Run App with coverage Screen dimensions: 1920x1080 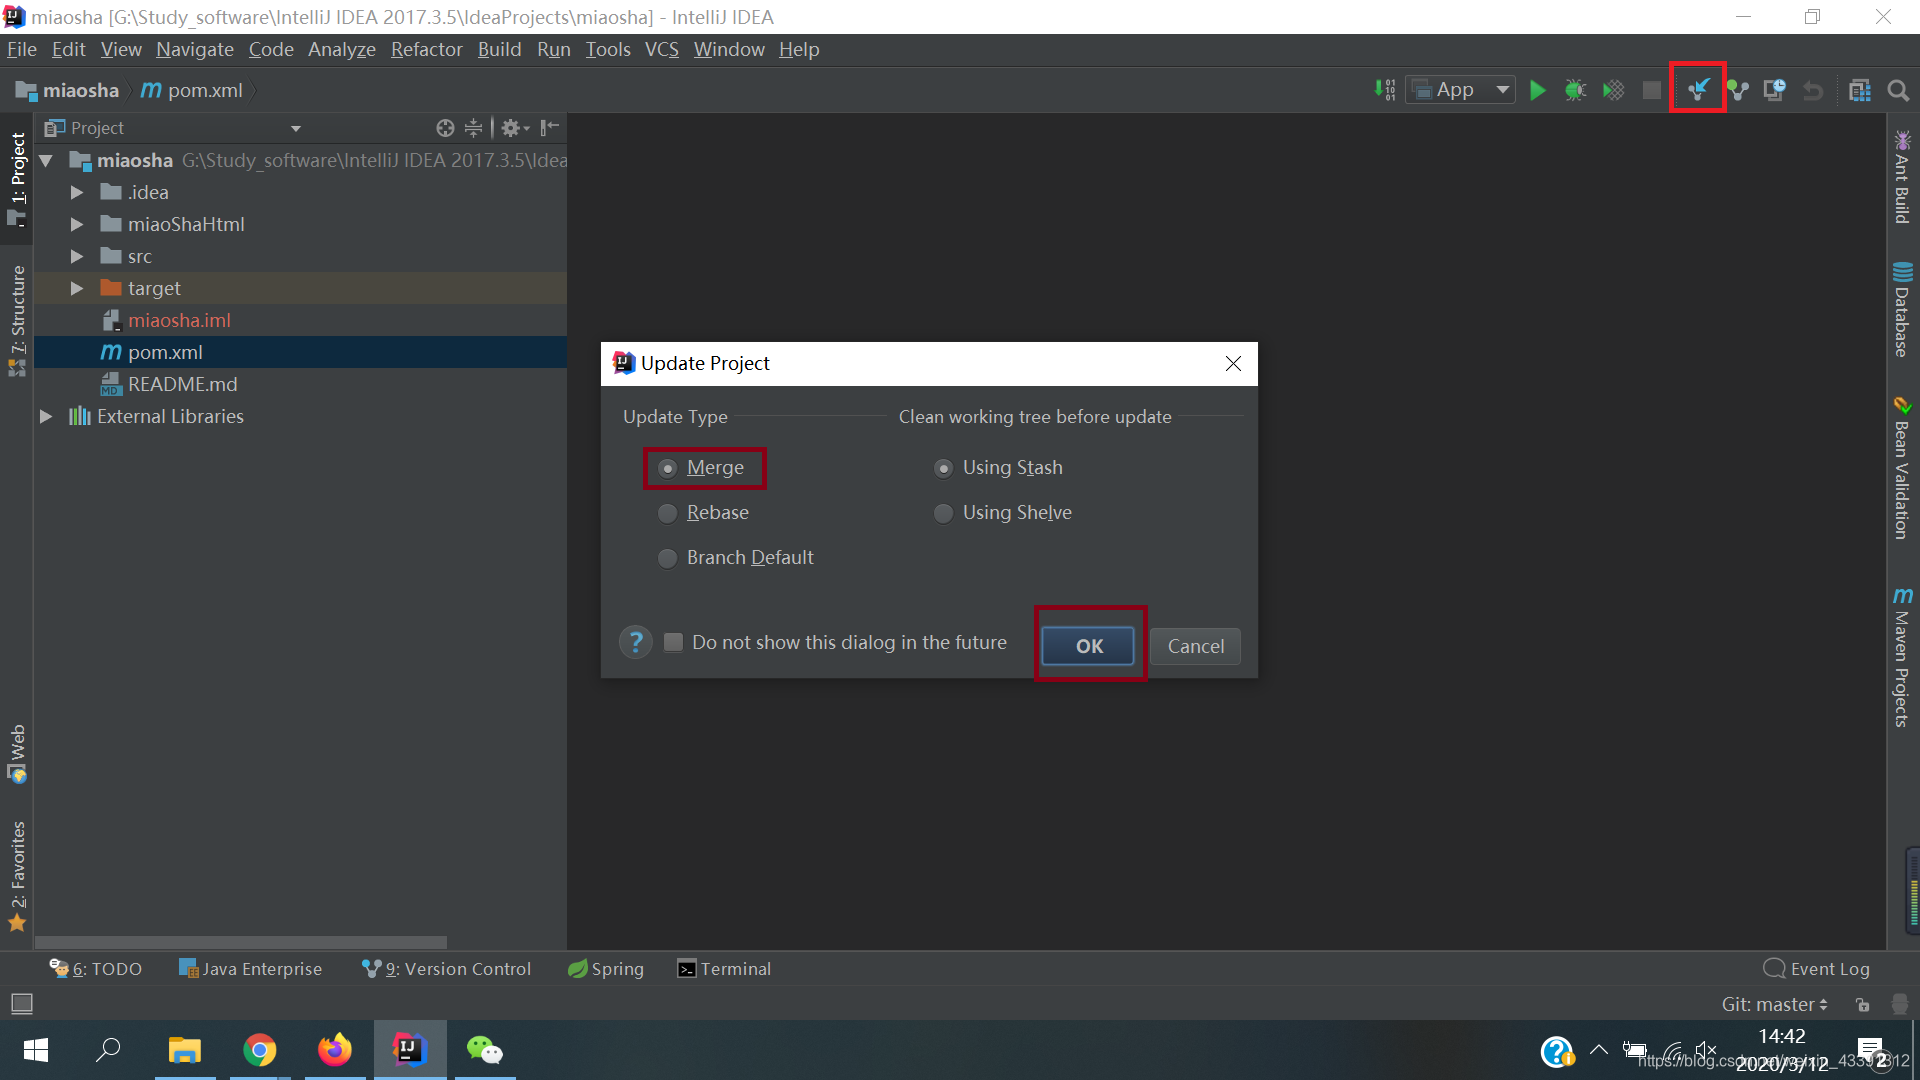(x=1613, y=90)
